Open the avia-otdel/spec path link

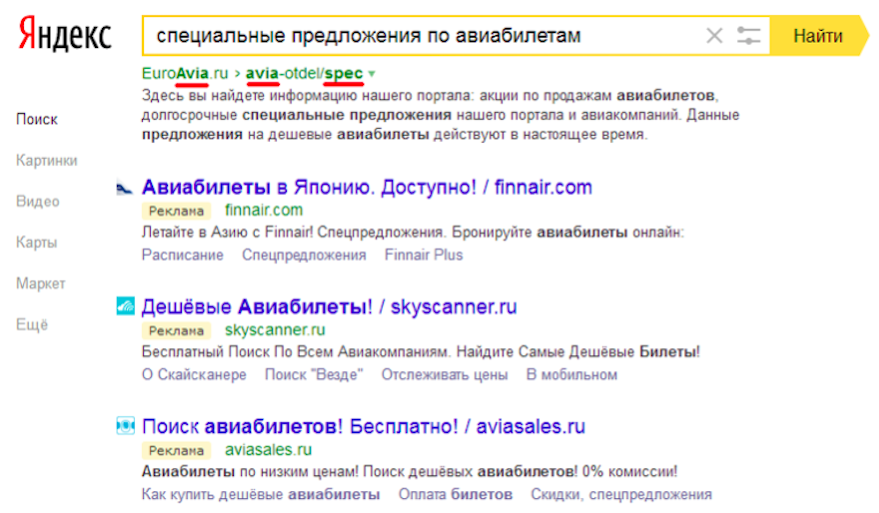pos(304,73)
